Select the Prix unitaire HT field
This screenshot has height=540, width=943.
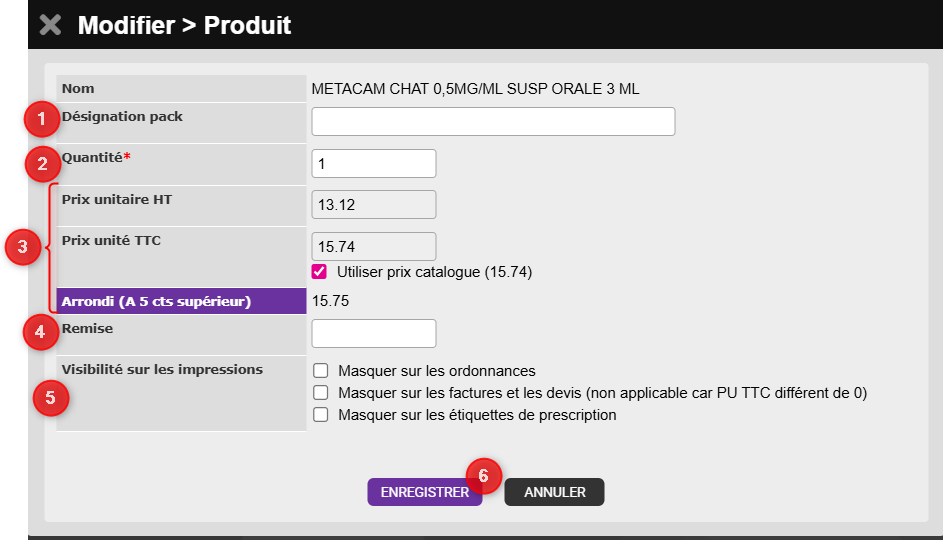coord(374,205)
